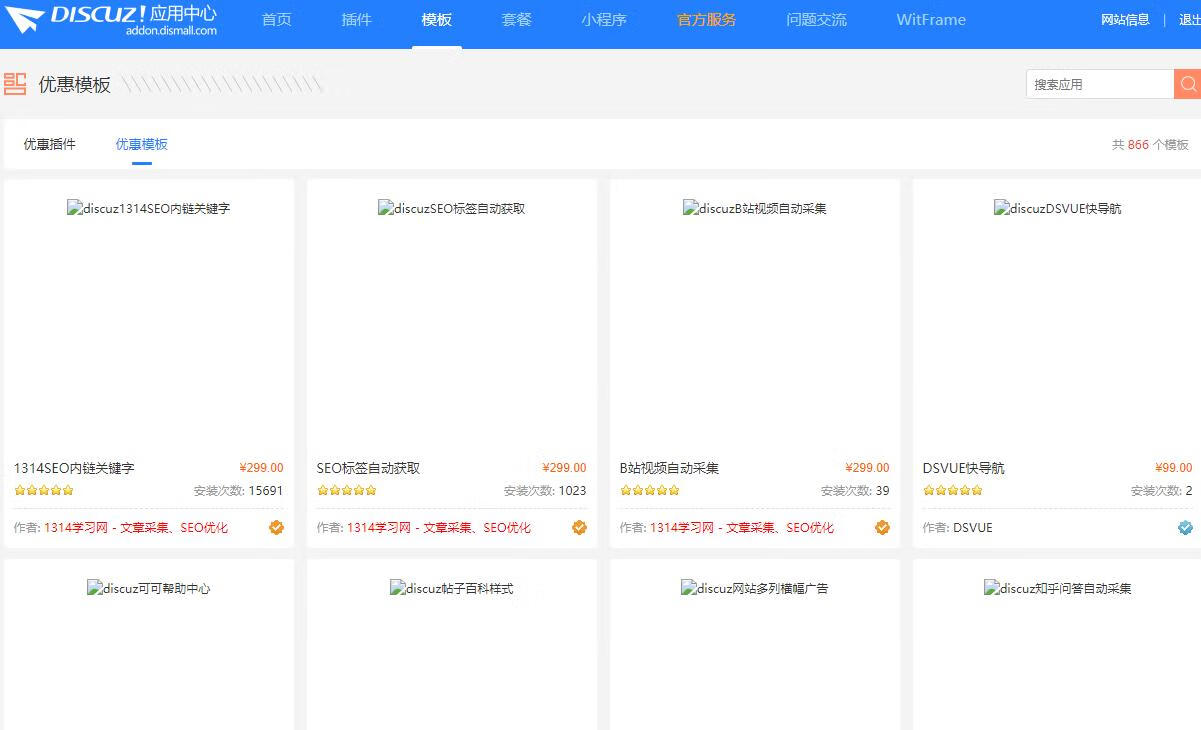The height and width of the screenshot is (730, 1201).
Task: Click blue verified badge on DSVUE快导航 card
Action: coord(1185,528)
